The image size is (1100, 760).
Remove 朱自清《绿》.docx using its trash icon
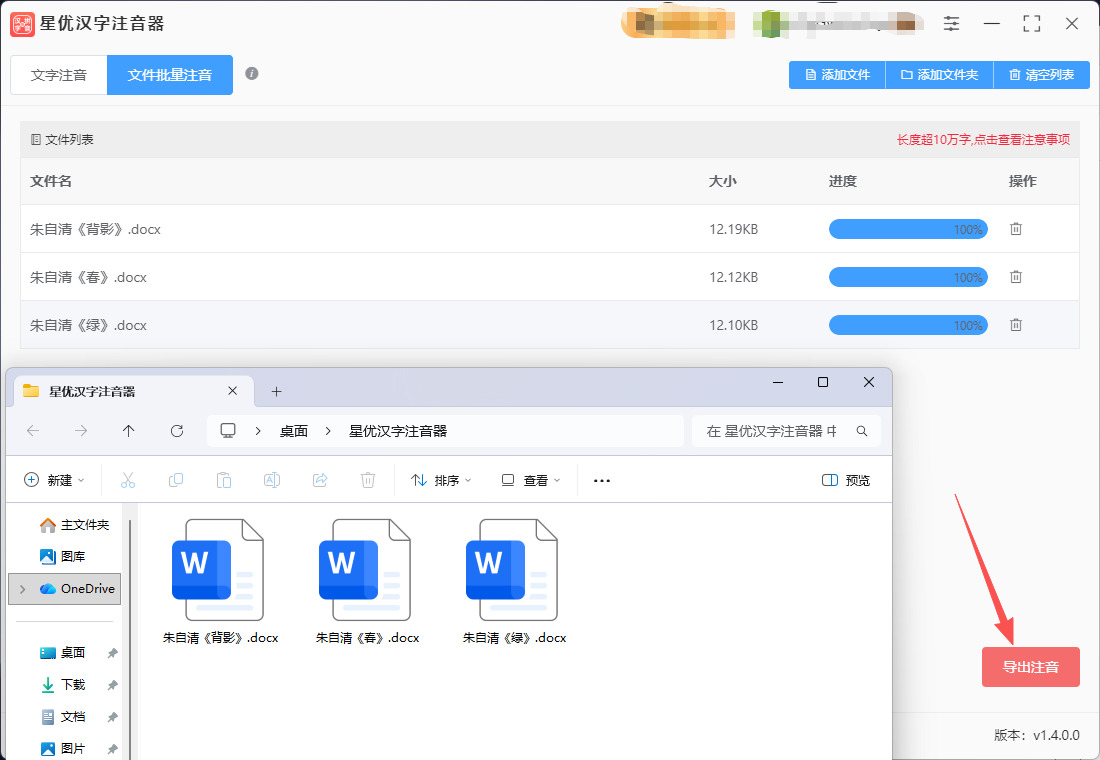click(1016, 325)
